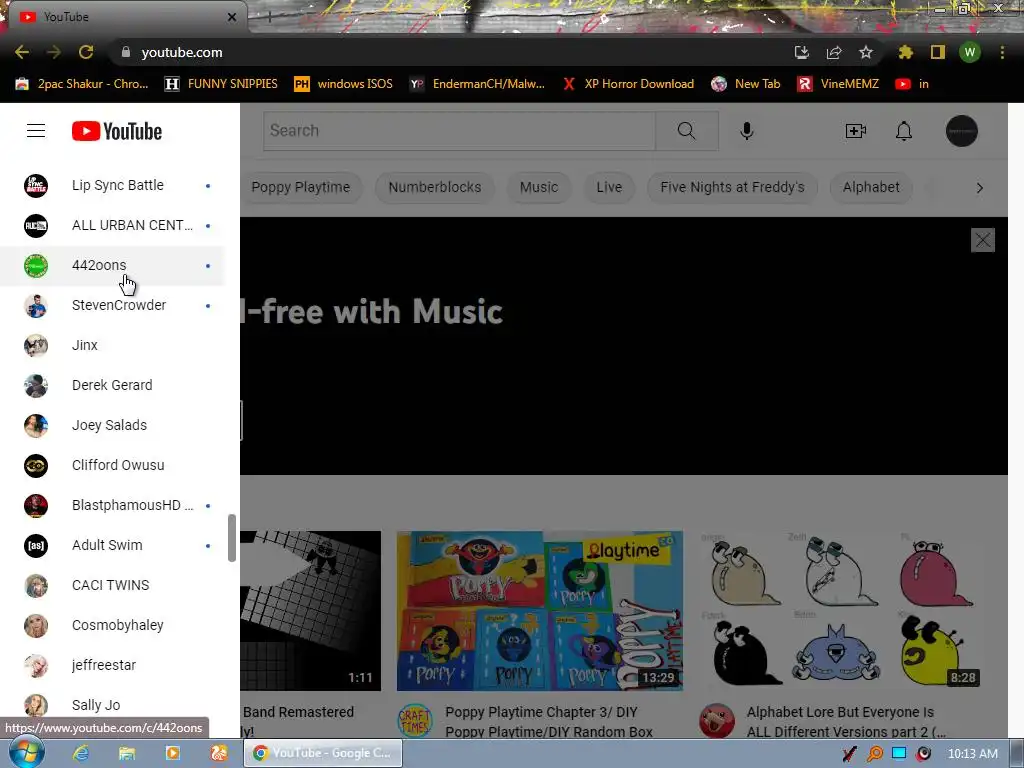
Task: Open the EndermanCH/Malw... bookmark
Action: (x=477, y=84)
